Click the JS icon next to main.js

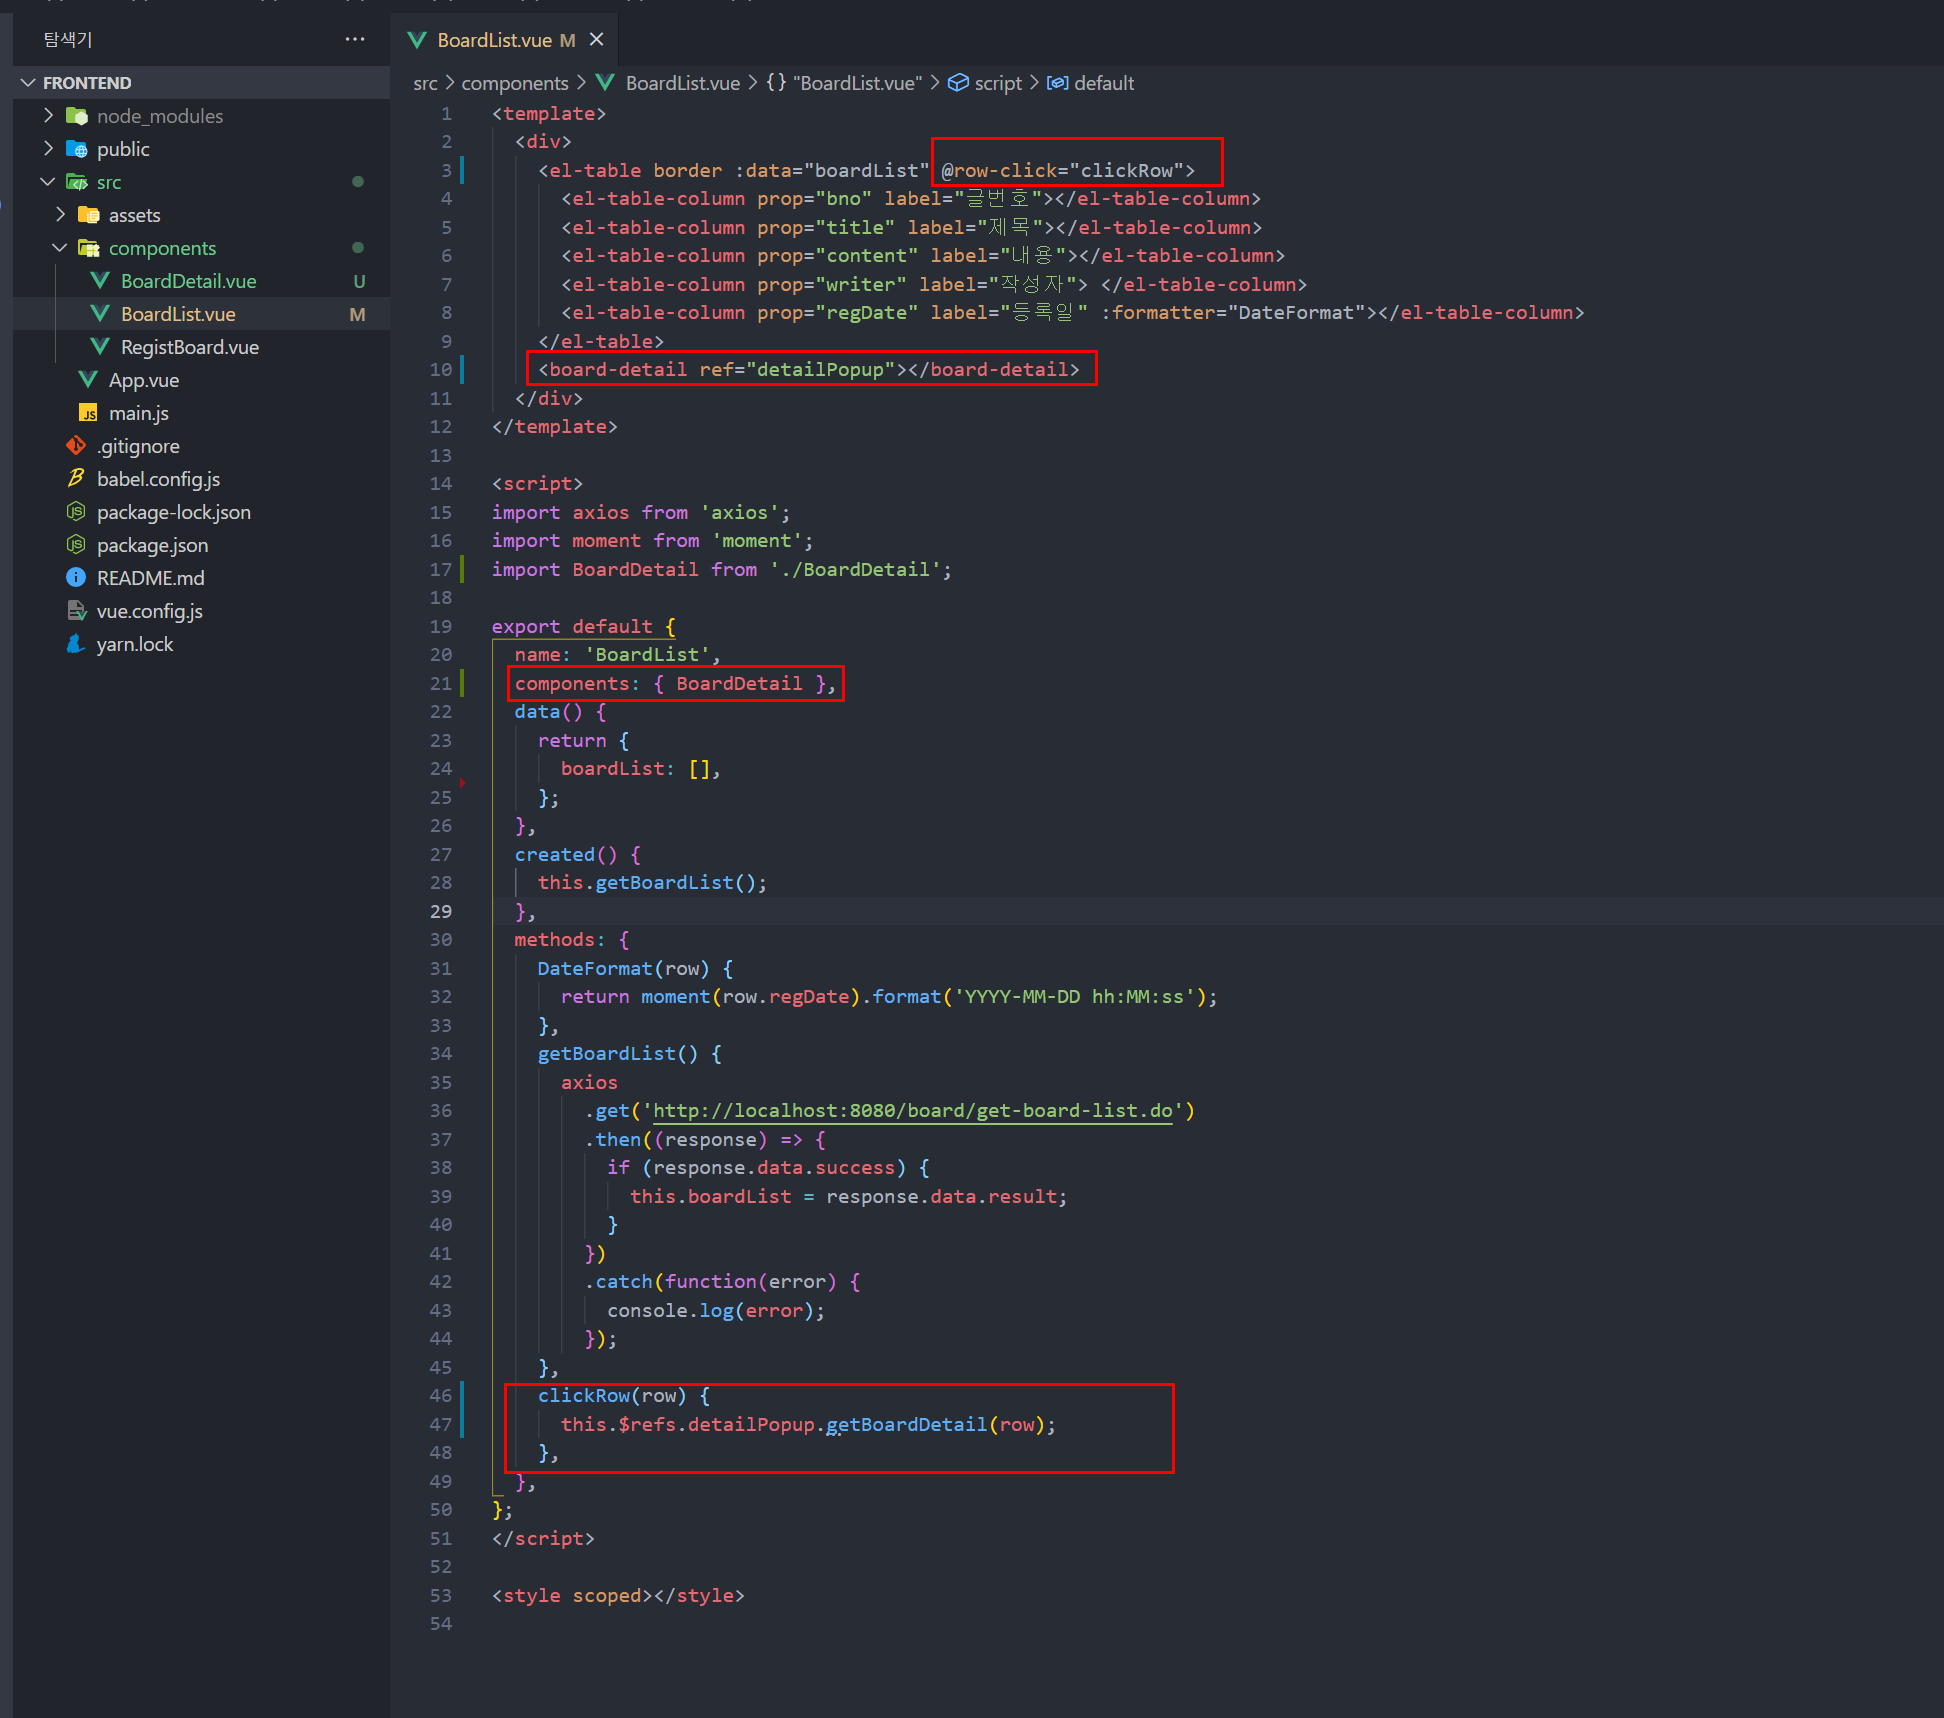88,413
